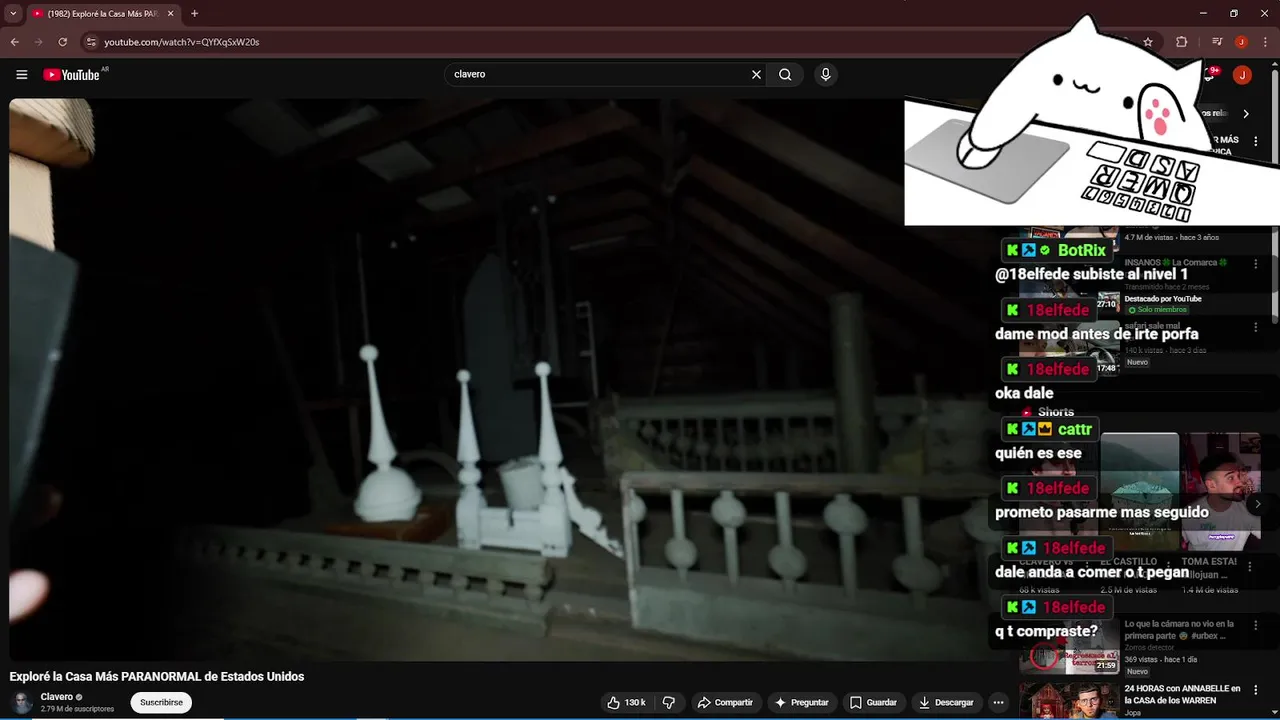Open options for Lo que la cámara video
1280x720 pixels.
1256,626
